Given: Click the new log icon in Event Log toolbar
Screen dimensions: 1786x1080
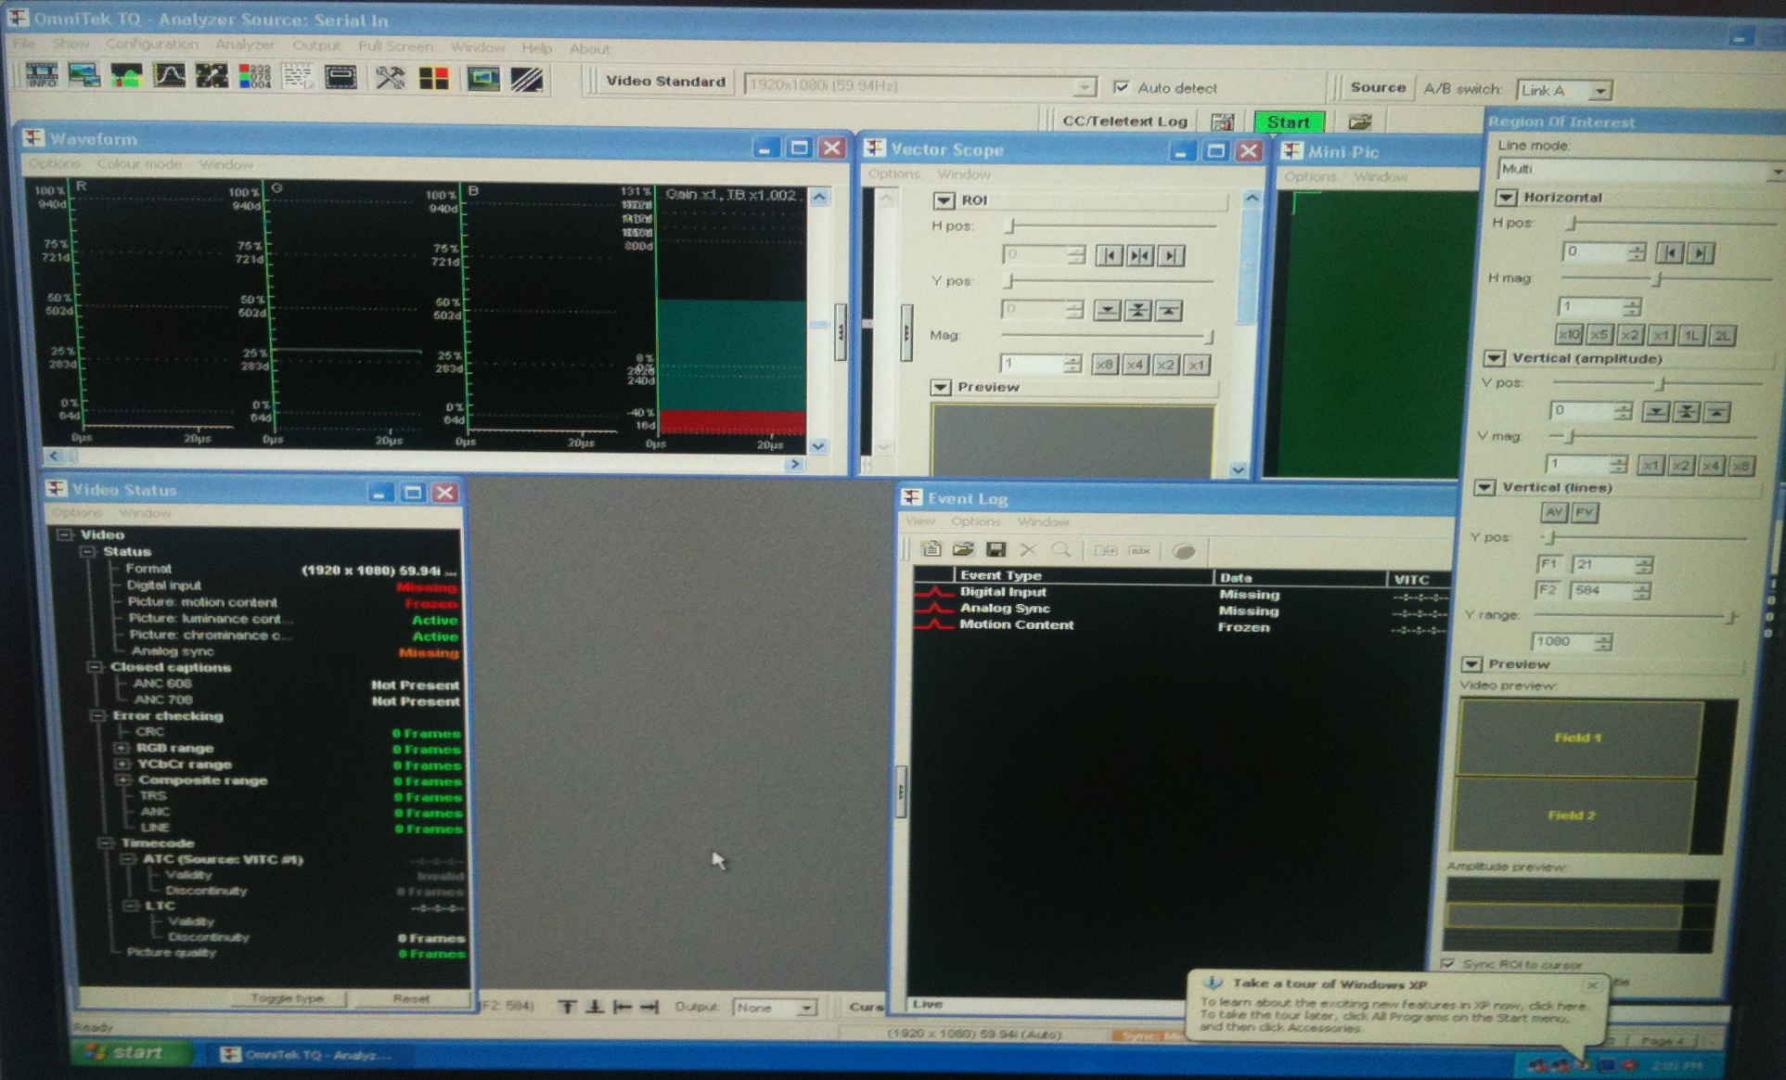Looking at the screenshot, I should [x=931, y=549].
